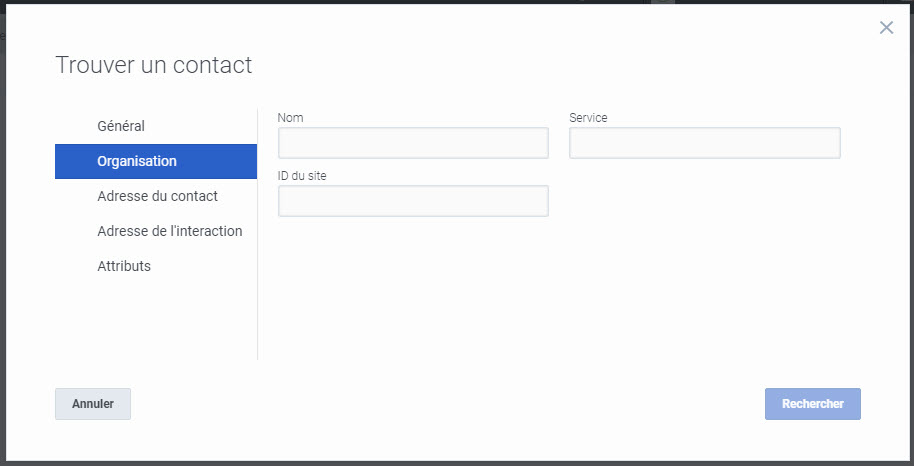
Task: Click the ID du site label
Action: [x=302, y=176]
